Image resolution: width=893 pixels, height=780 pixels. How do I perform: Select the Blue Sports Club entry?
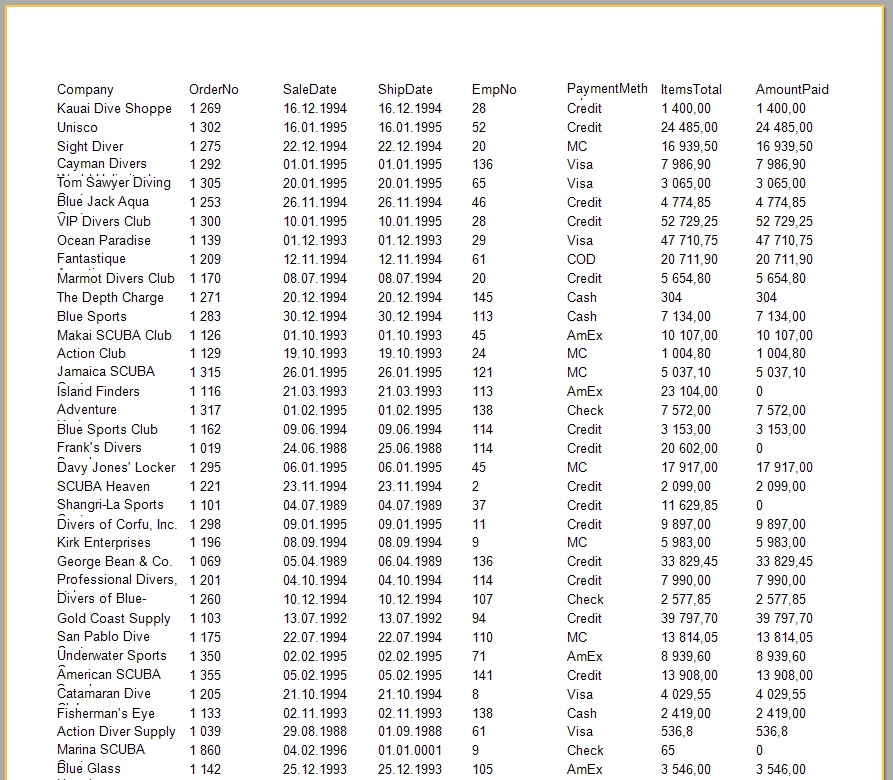[x=107, y=430]
